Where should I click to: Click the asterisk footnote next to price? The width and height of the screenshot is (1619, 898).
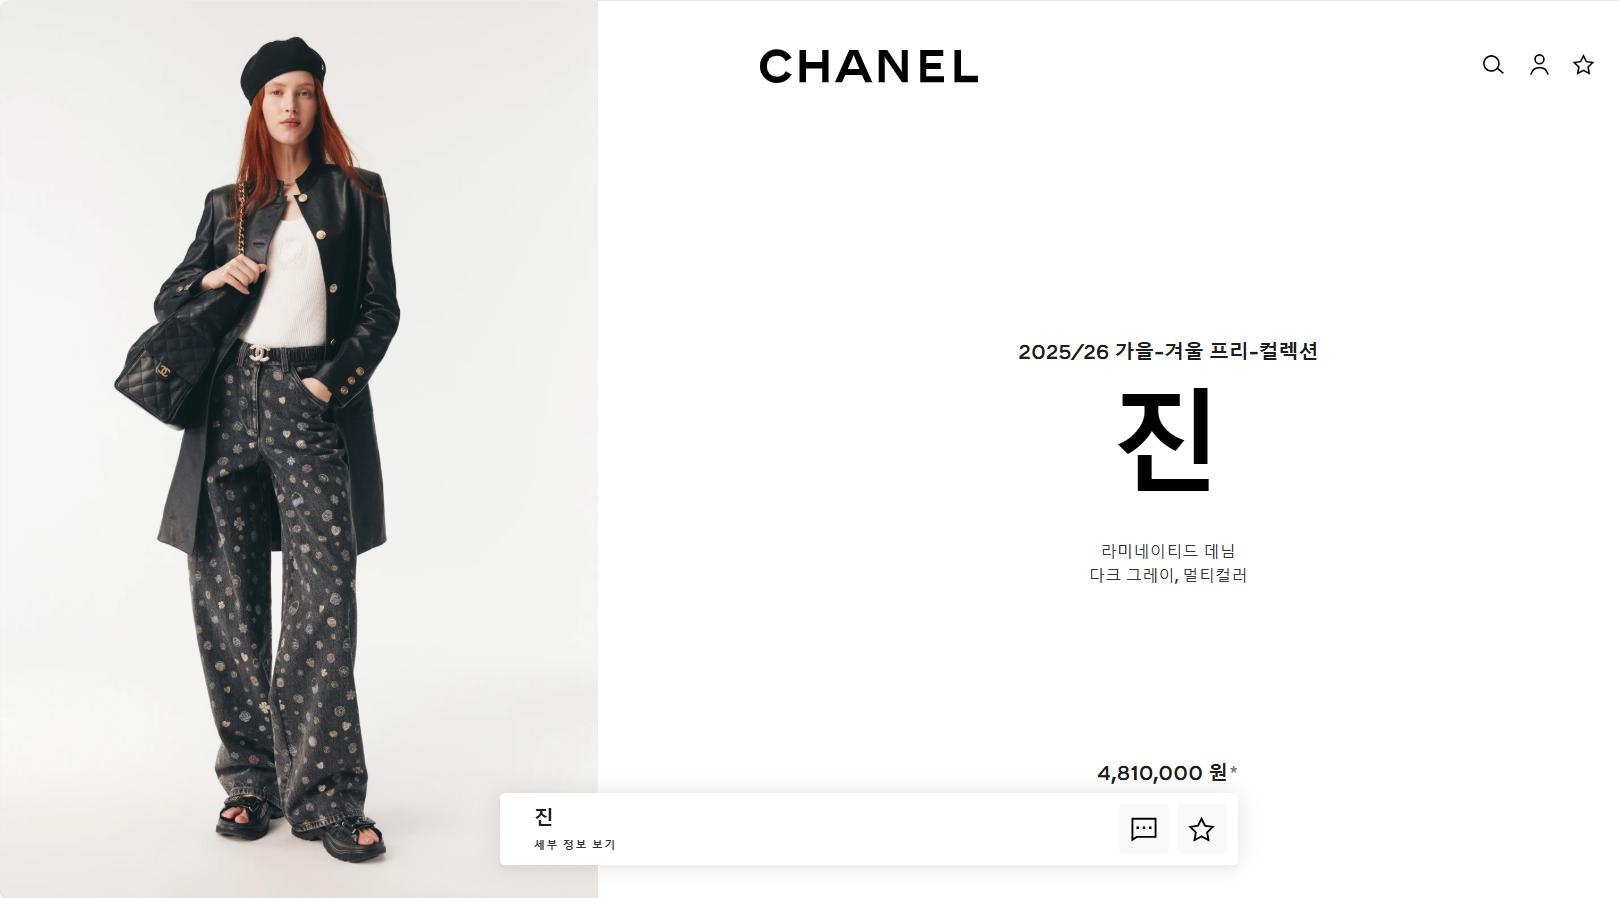1234,770
